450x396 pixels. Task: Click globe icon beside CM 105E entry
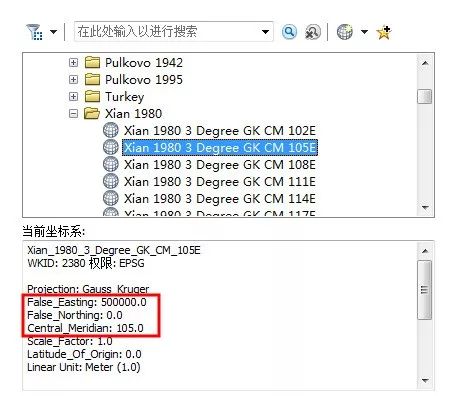pos(111,147)
